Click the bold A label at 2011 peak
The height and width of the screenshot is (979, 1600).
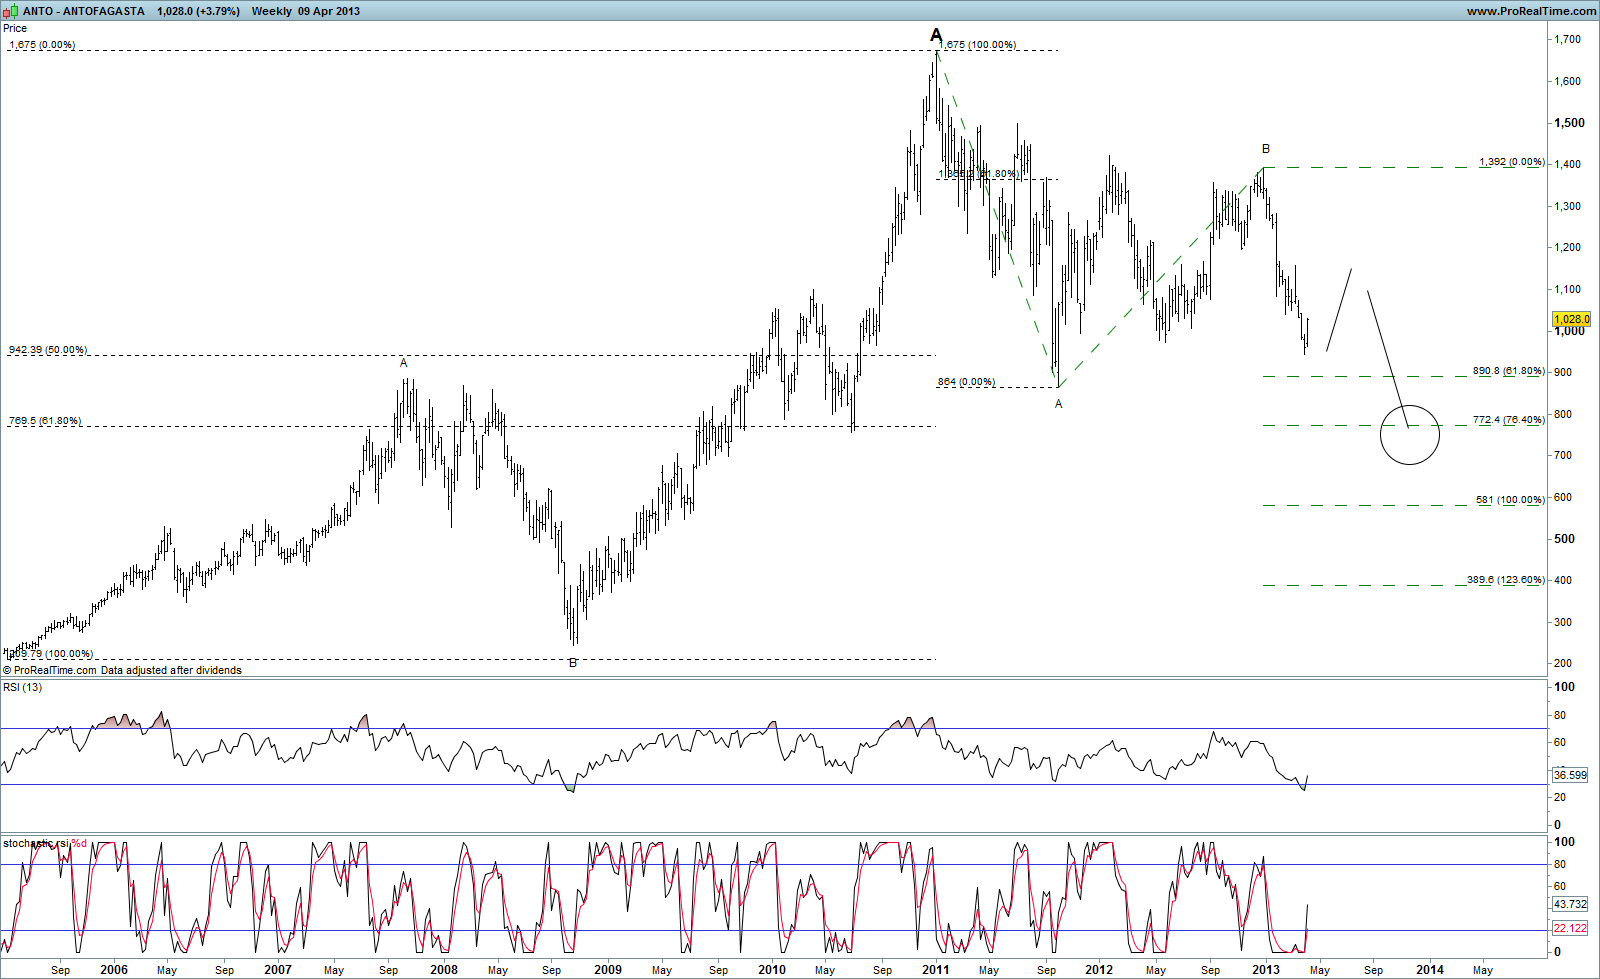pos(936,36)
